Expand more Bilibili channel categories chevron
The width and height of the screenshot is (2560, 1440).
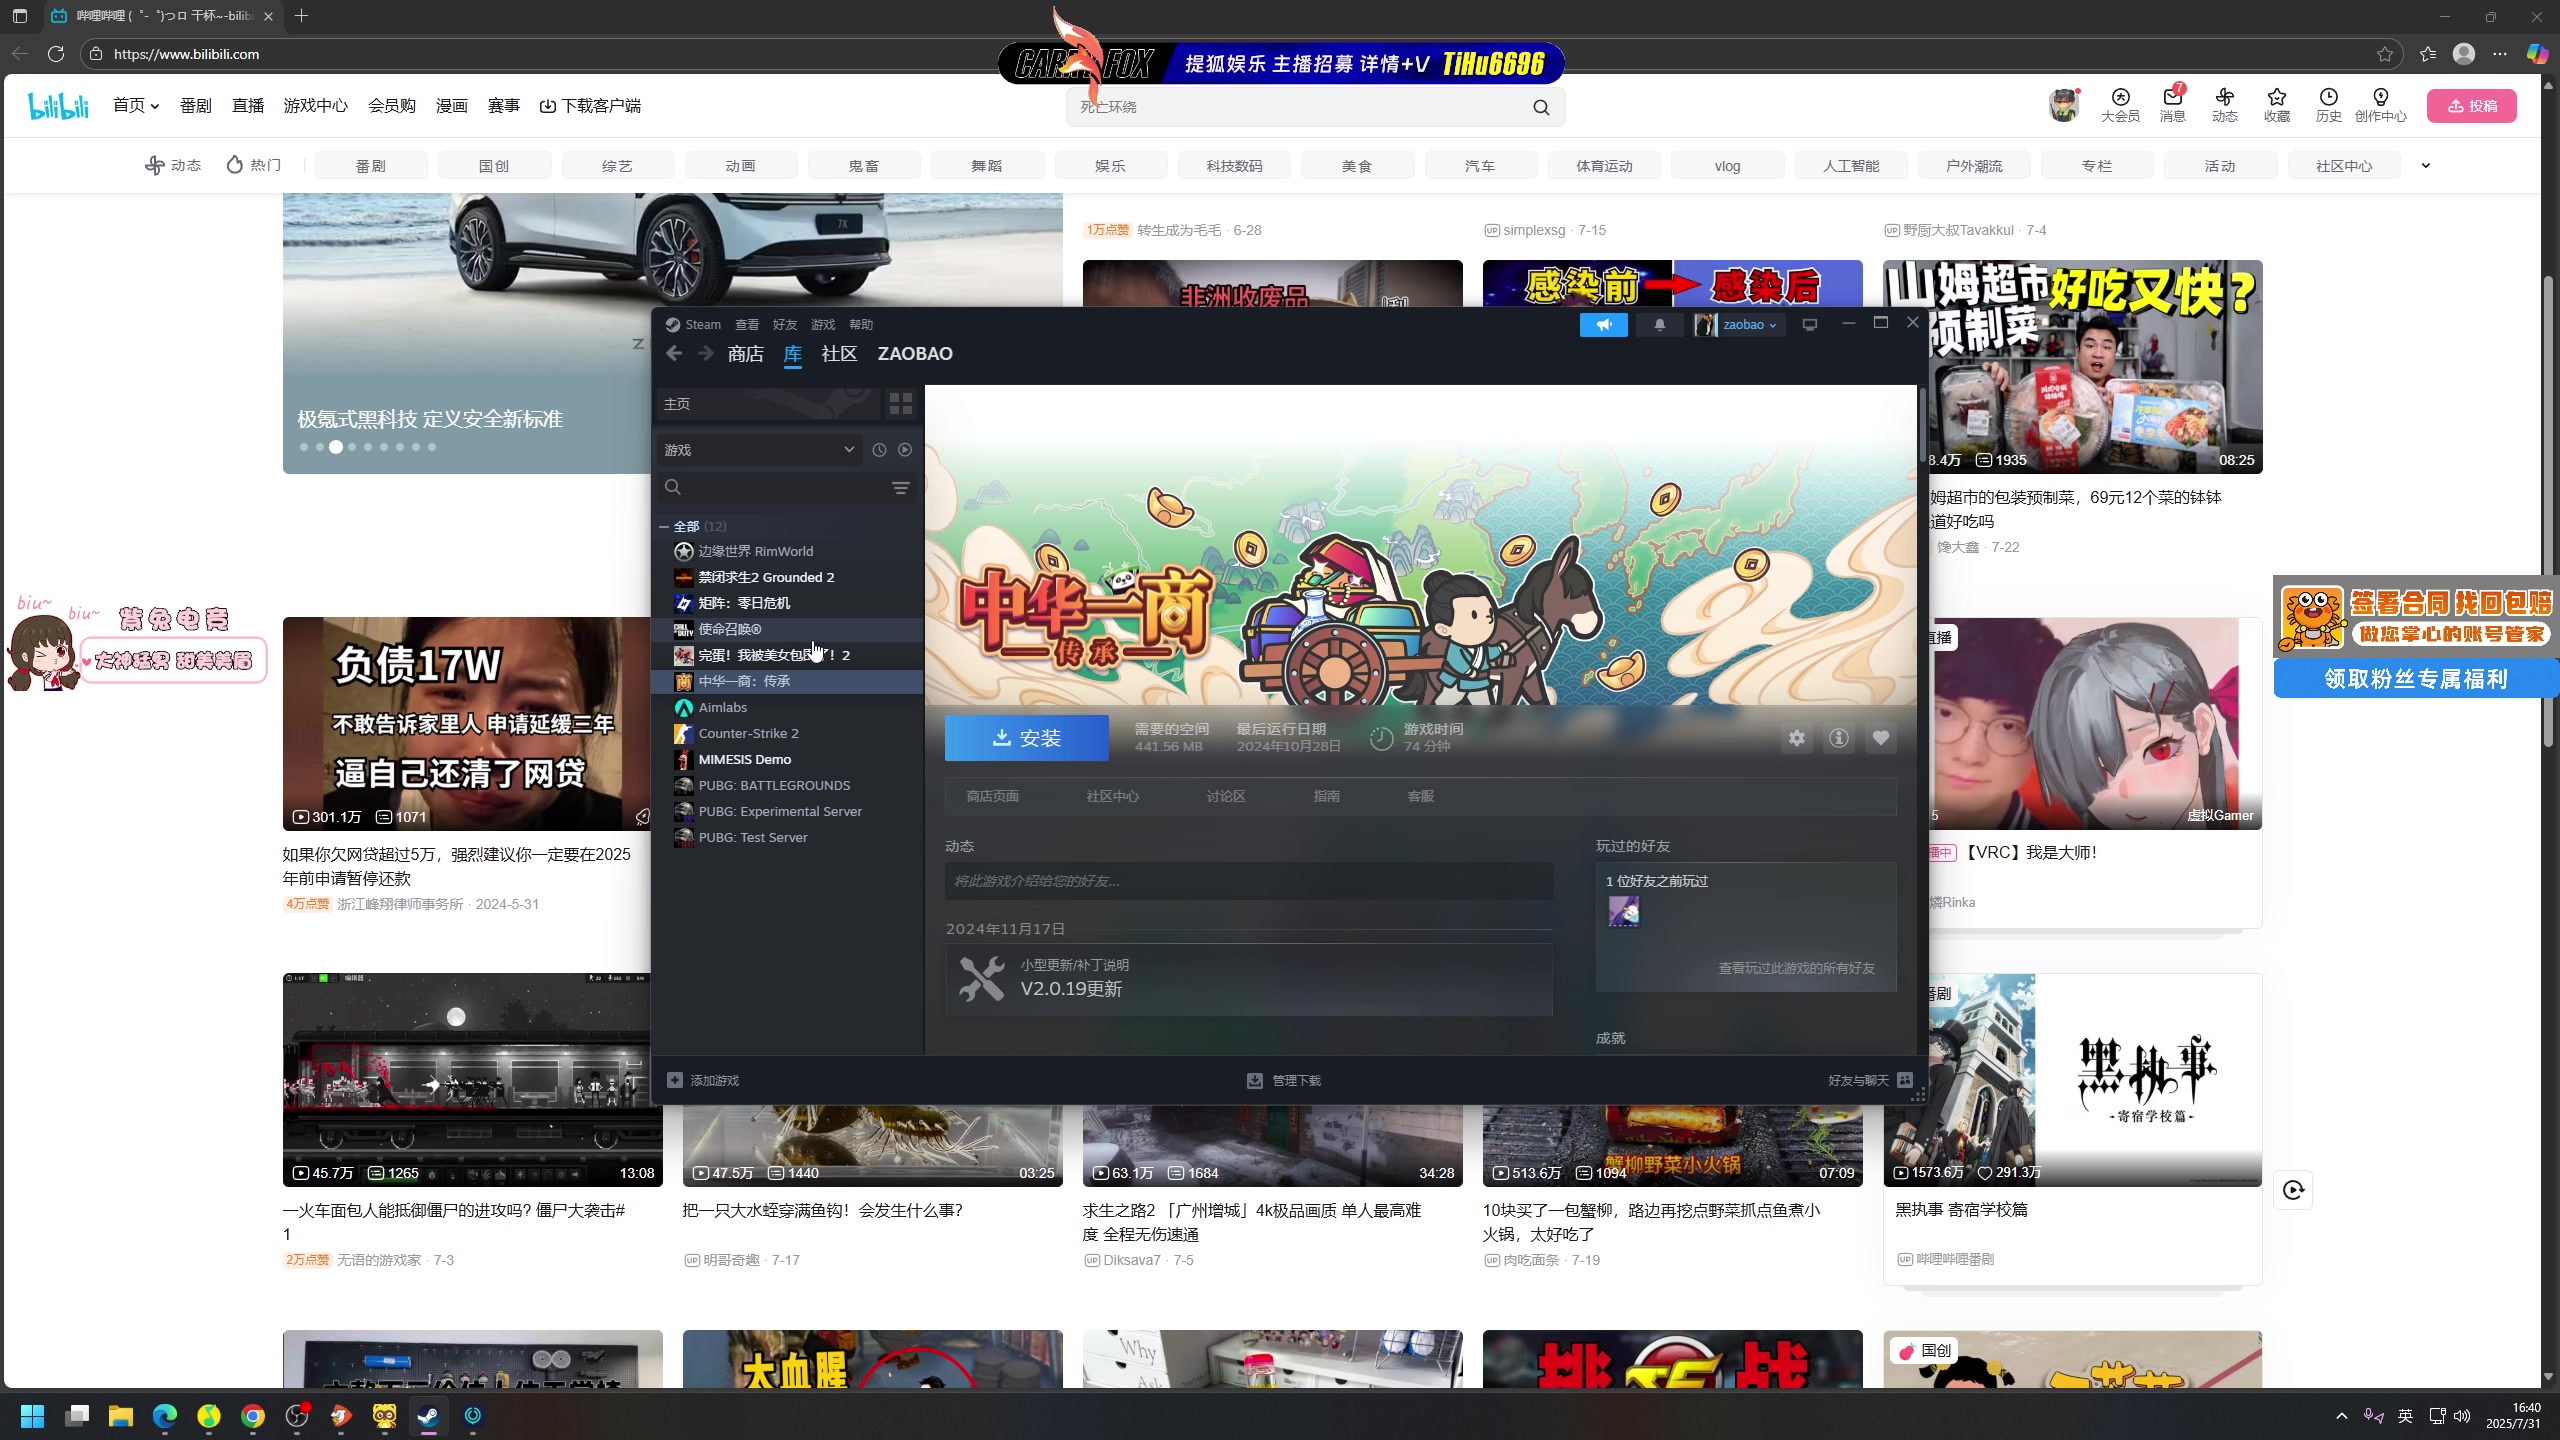pos(2425,165)
